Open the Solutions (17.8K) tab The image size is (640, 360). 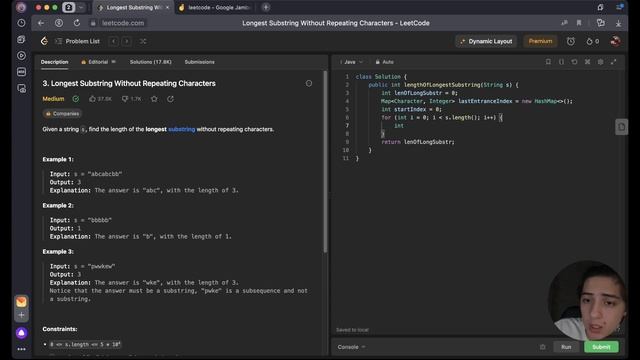[150, 62]
